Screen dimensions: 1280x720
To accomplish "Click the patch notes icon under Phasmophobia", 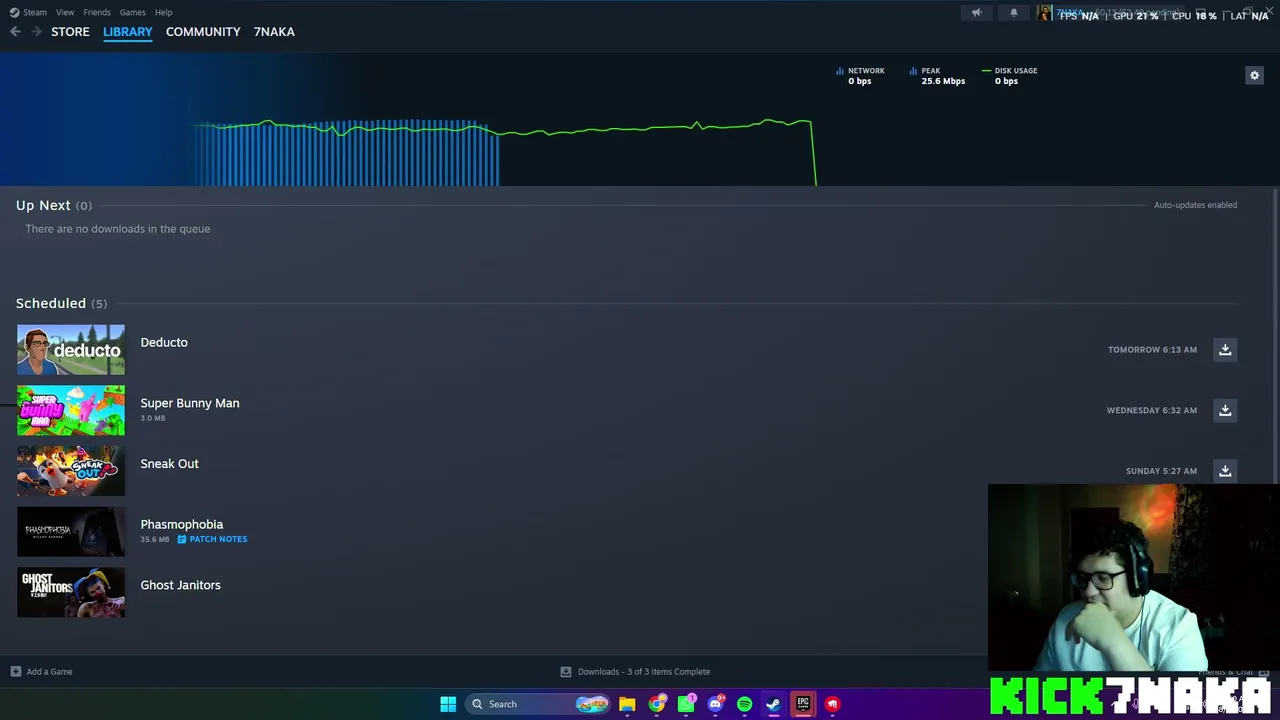I will point(182,539).
